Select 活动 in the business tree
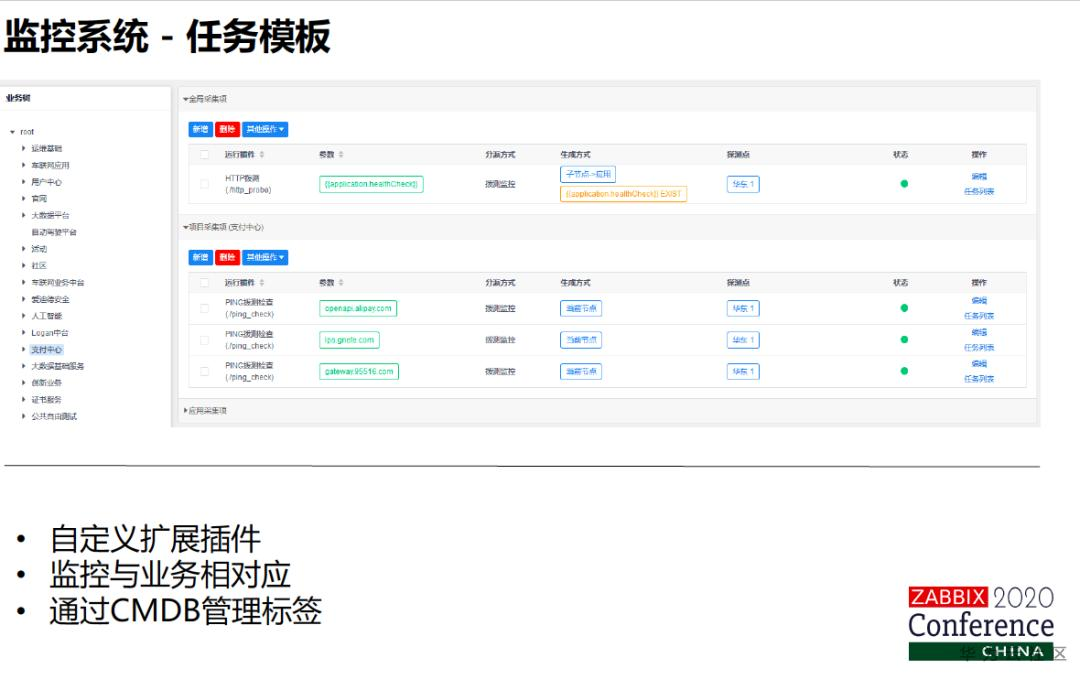Viewport: 1080px width, 679px height. pos(39,249)
